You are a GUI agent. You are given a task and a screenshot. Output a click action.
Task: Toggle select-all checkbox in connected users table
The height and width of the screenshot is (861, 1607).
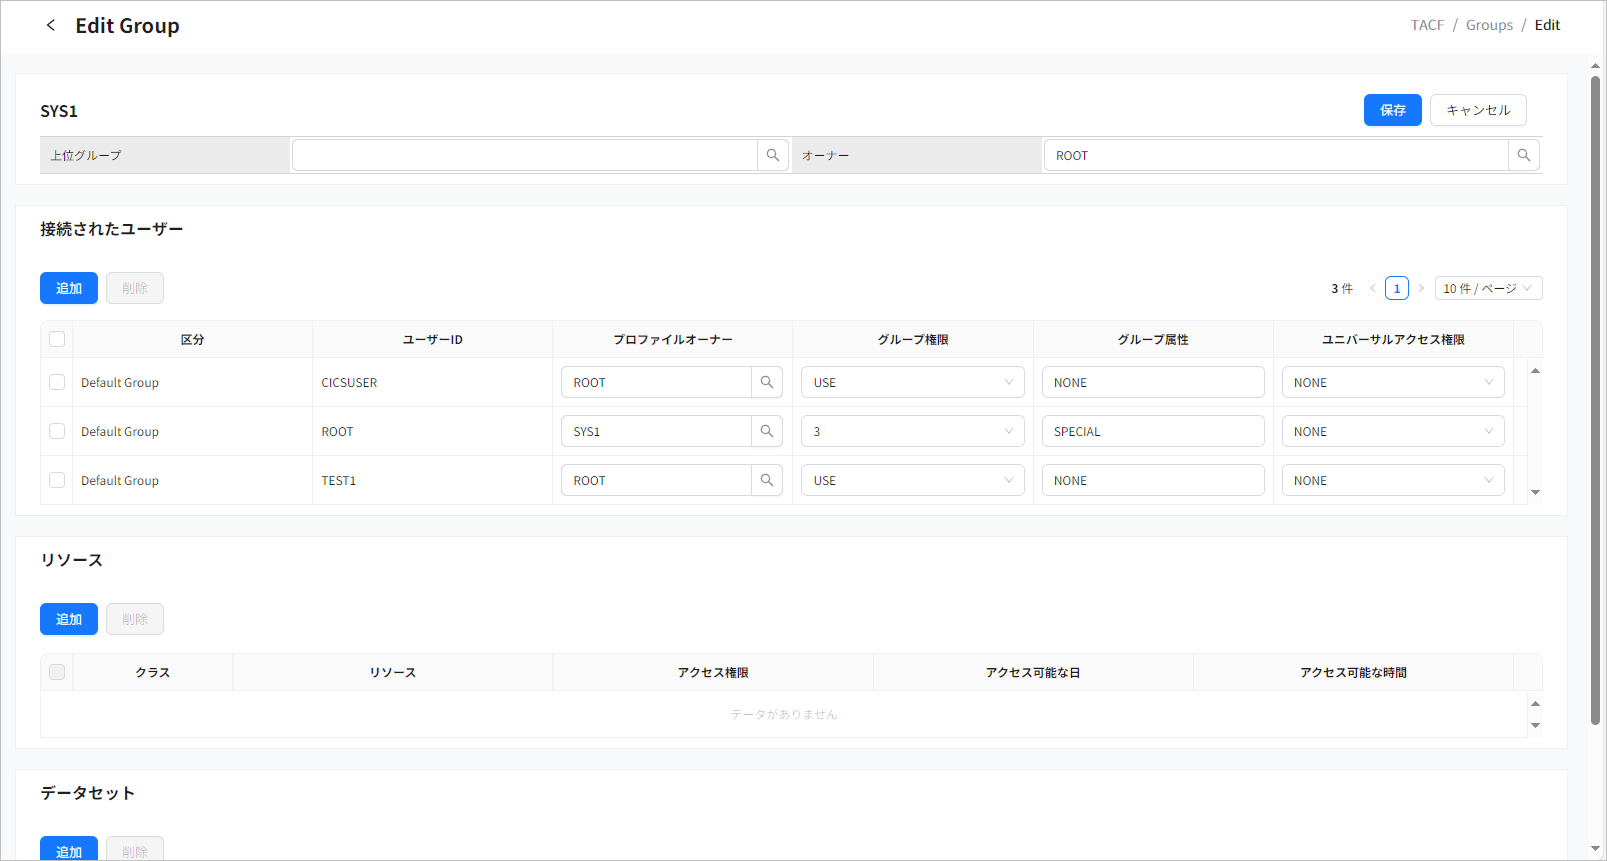pyautogui.click(x=57, y=339)
